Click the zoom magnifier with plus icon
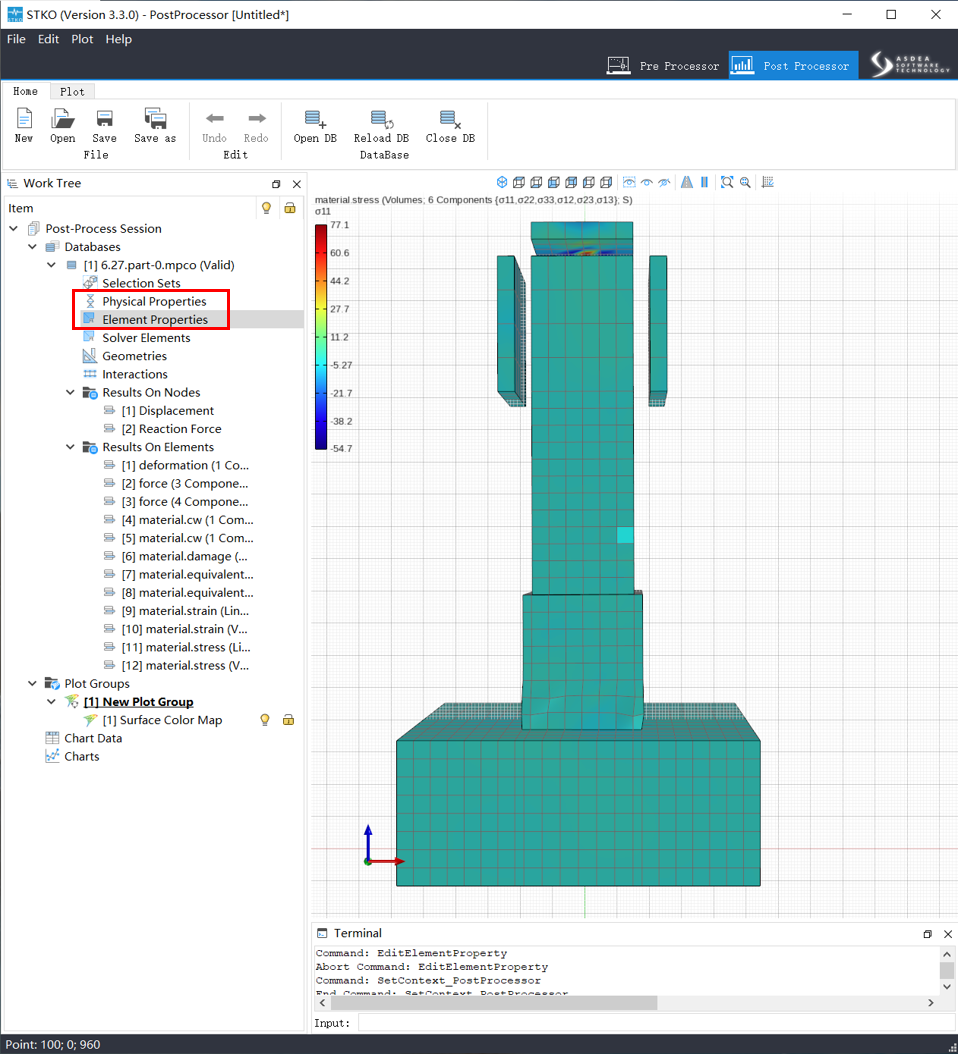This screenshot has height=1054, width=958. 745,182
